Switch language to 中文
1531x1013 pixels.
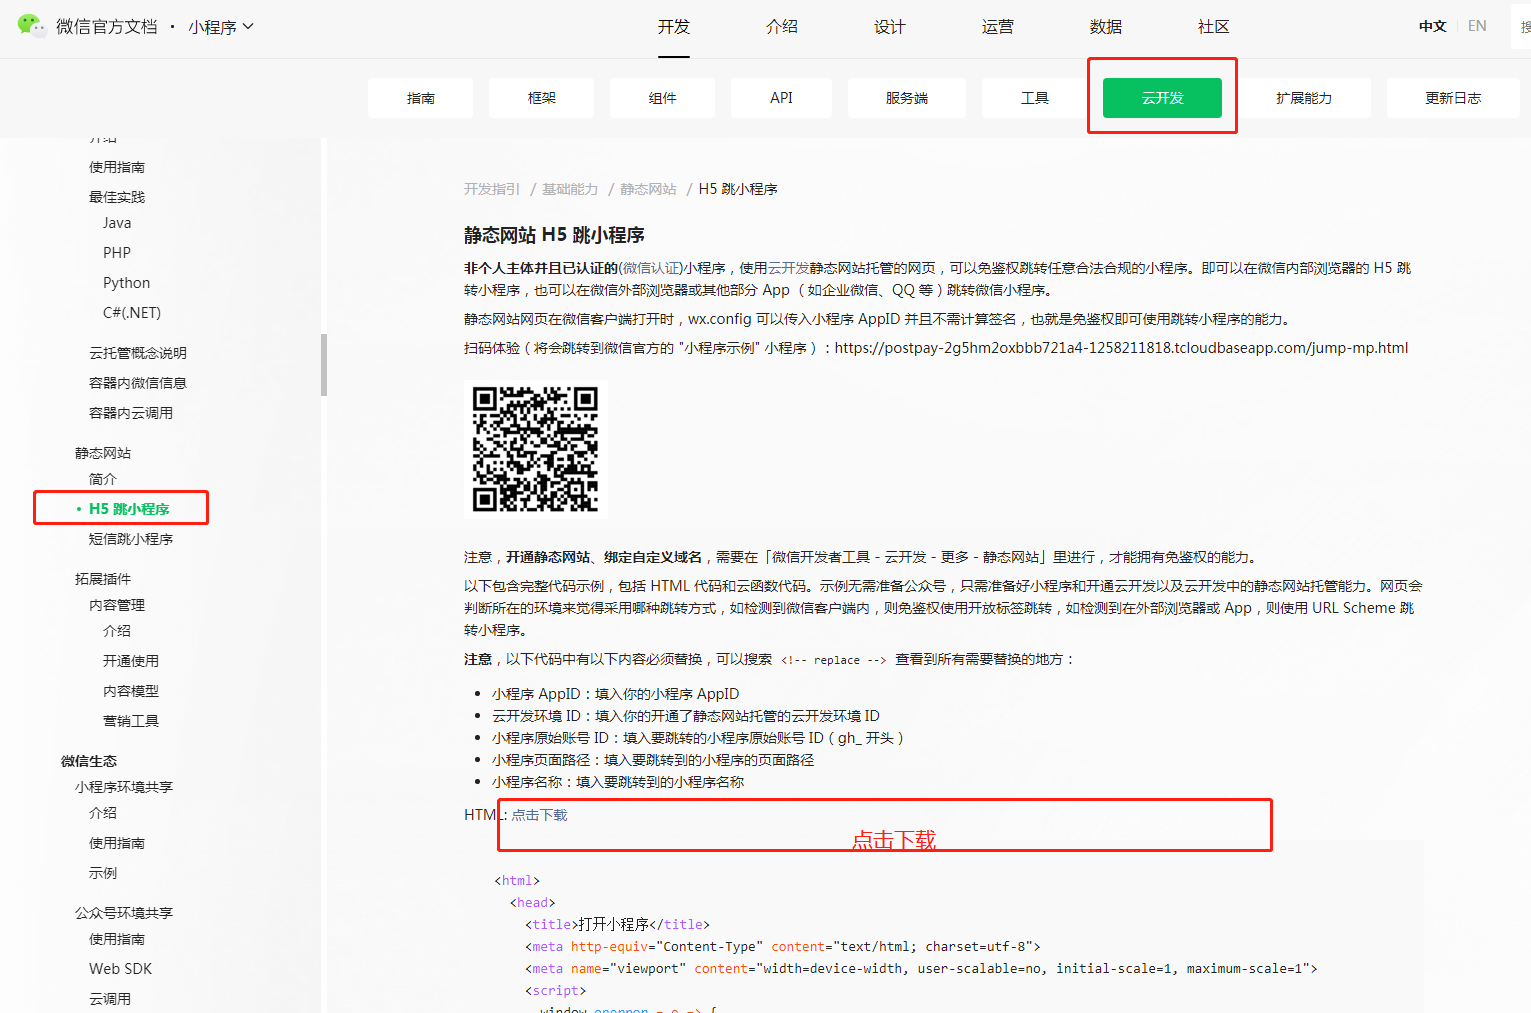[1433, 26]
